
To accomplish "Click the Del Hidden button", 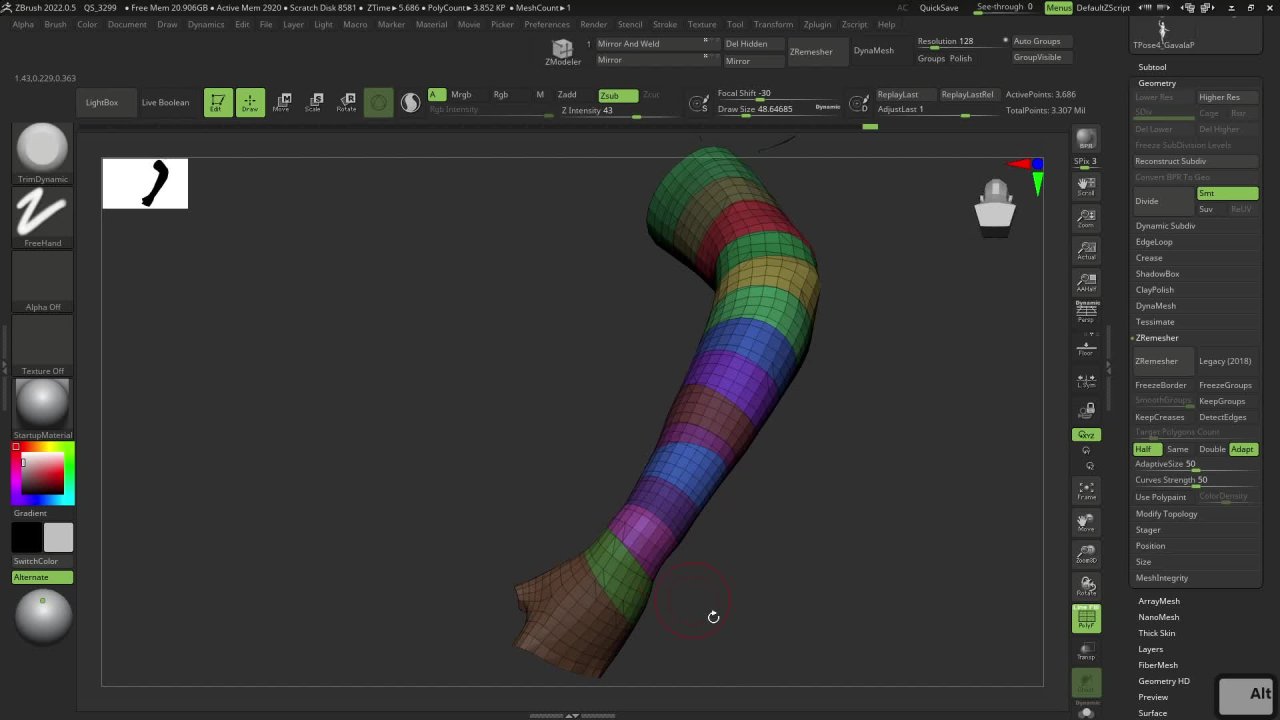I will tap(746, 44).
